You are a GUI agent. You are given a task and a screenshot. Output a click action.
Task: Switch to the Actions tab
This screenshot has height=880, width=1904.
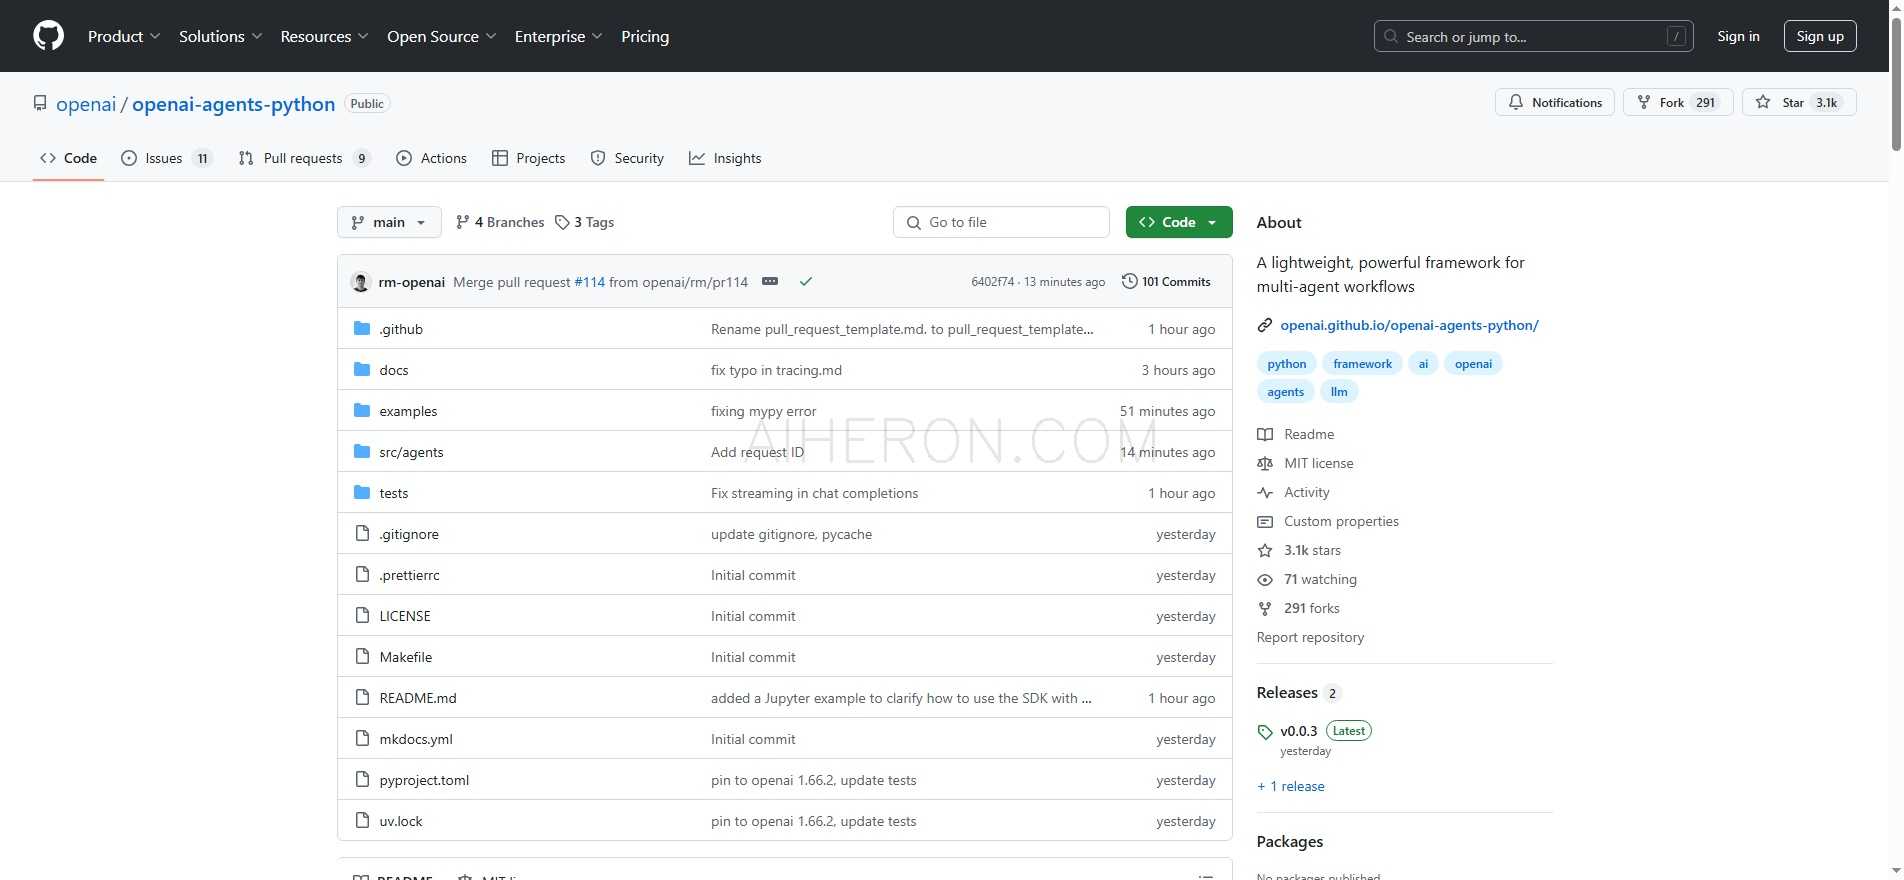point(432,158)
